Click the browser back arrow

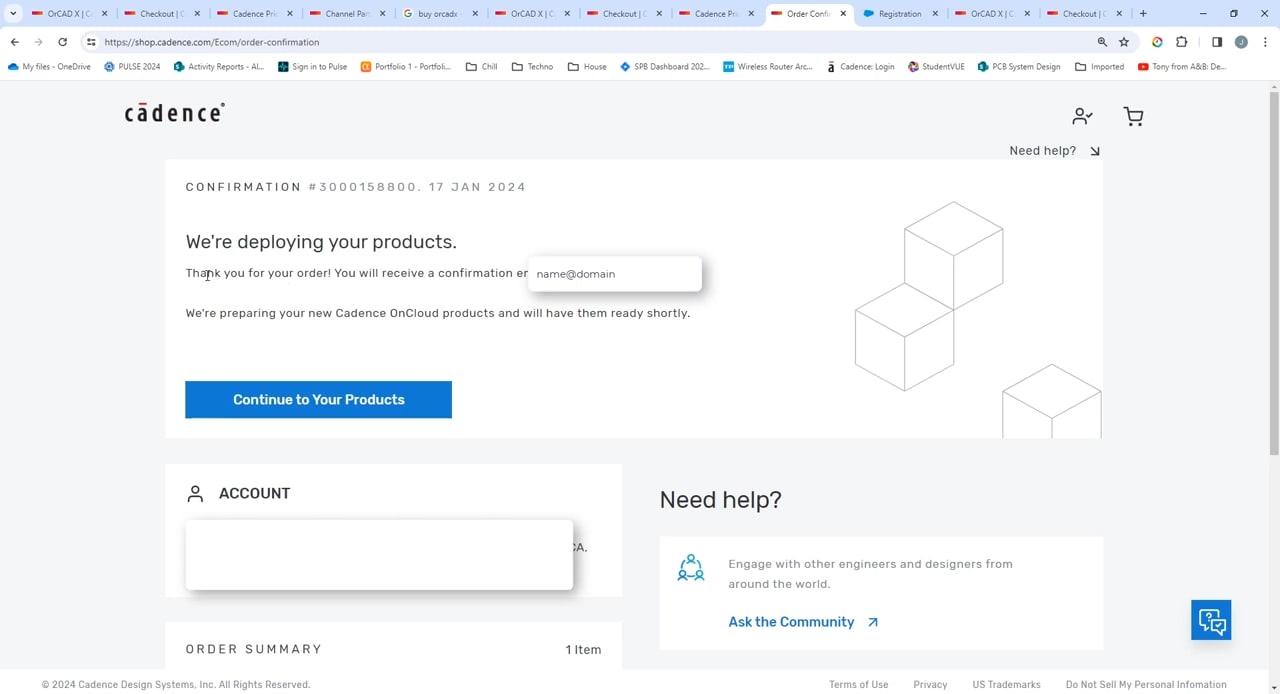tap(15, 42)
